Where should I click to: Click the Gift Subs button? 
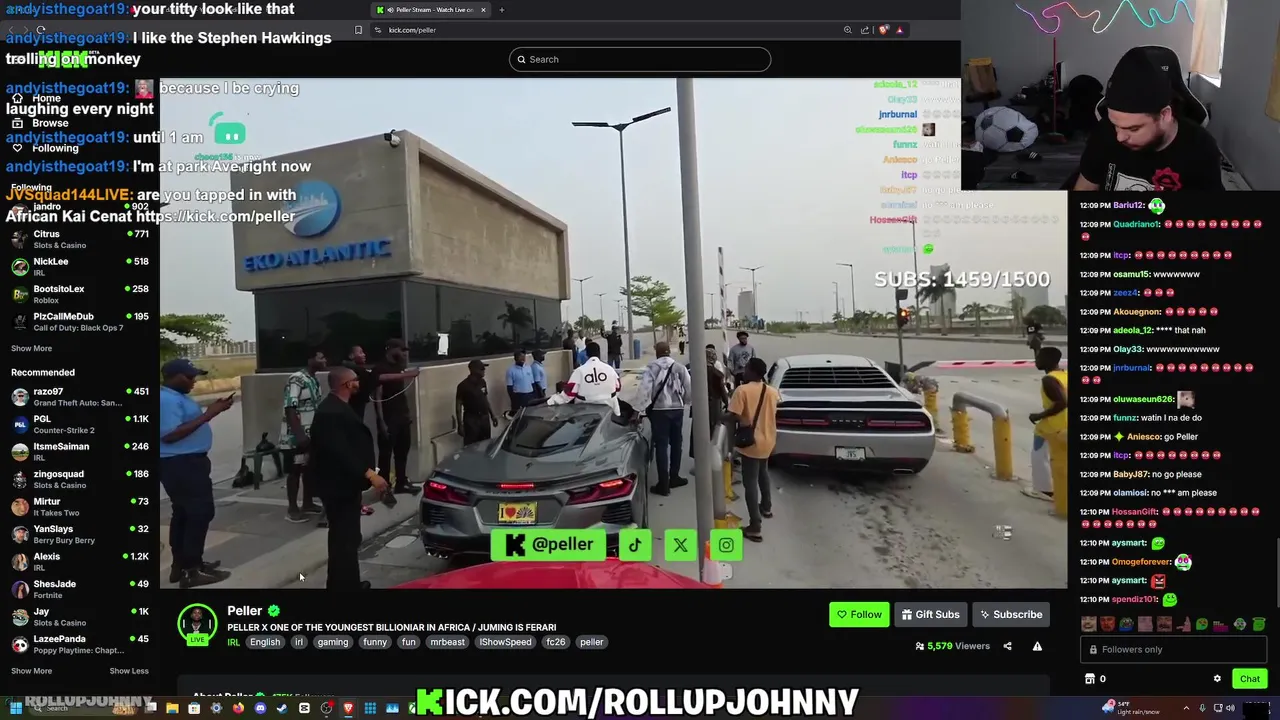click(x=930, y=615)
